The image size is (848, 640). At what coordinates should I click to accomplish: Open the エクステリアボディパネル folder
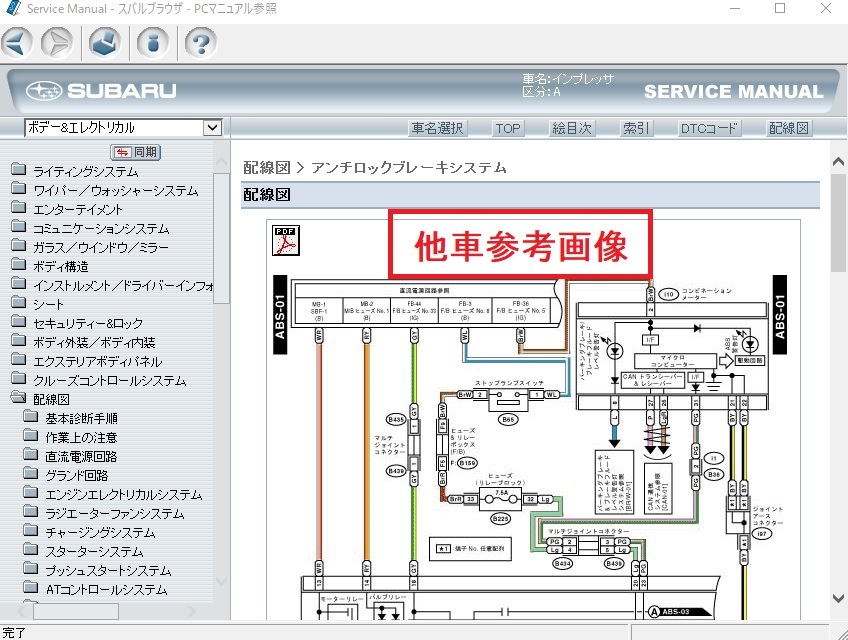pyautogui.click(x=97, y=361)
